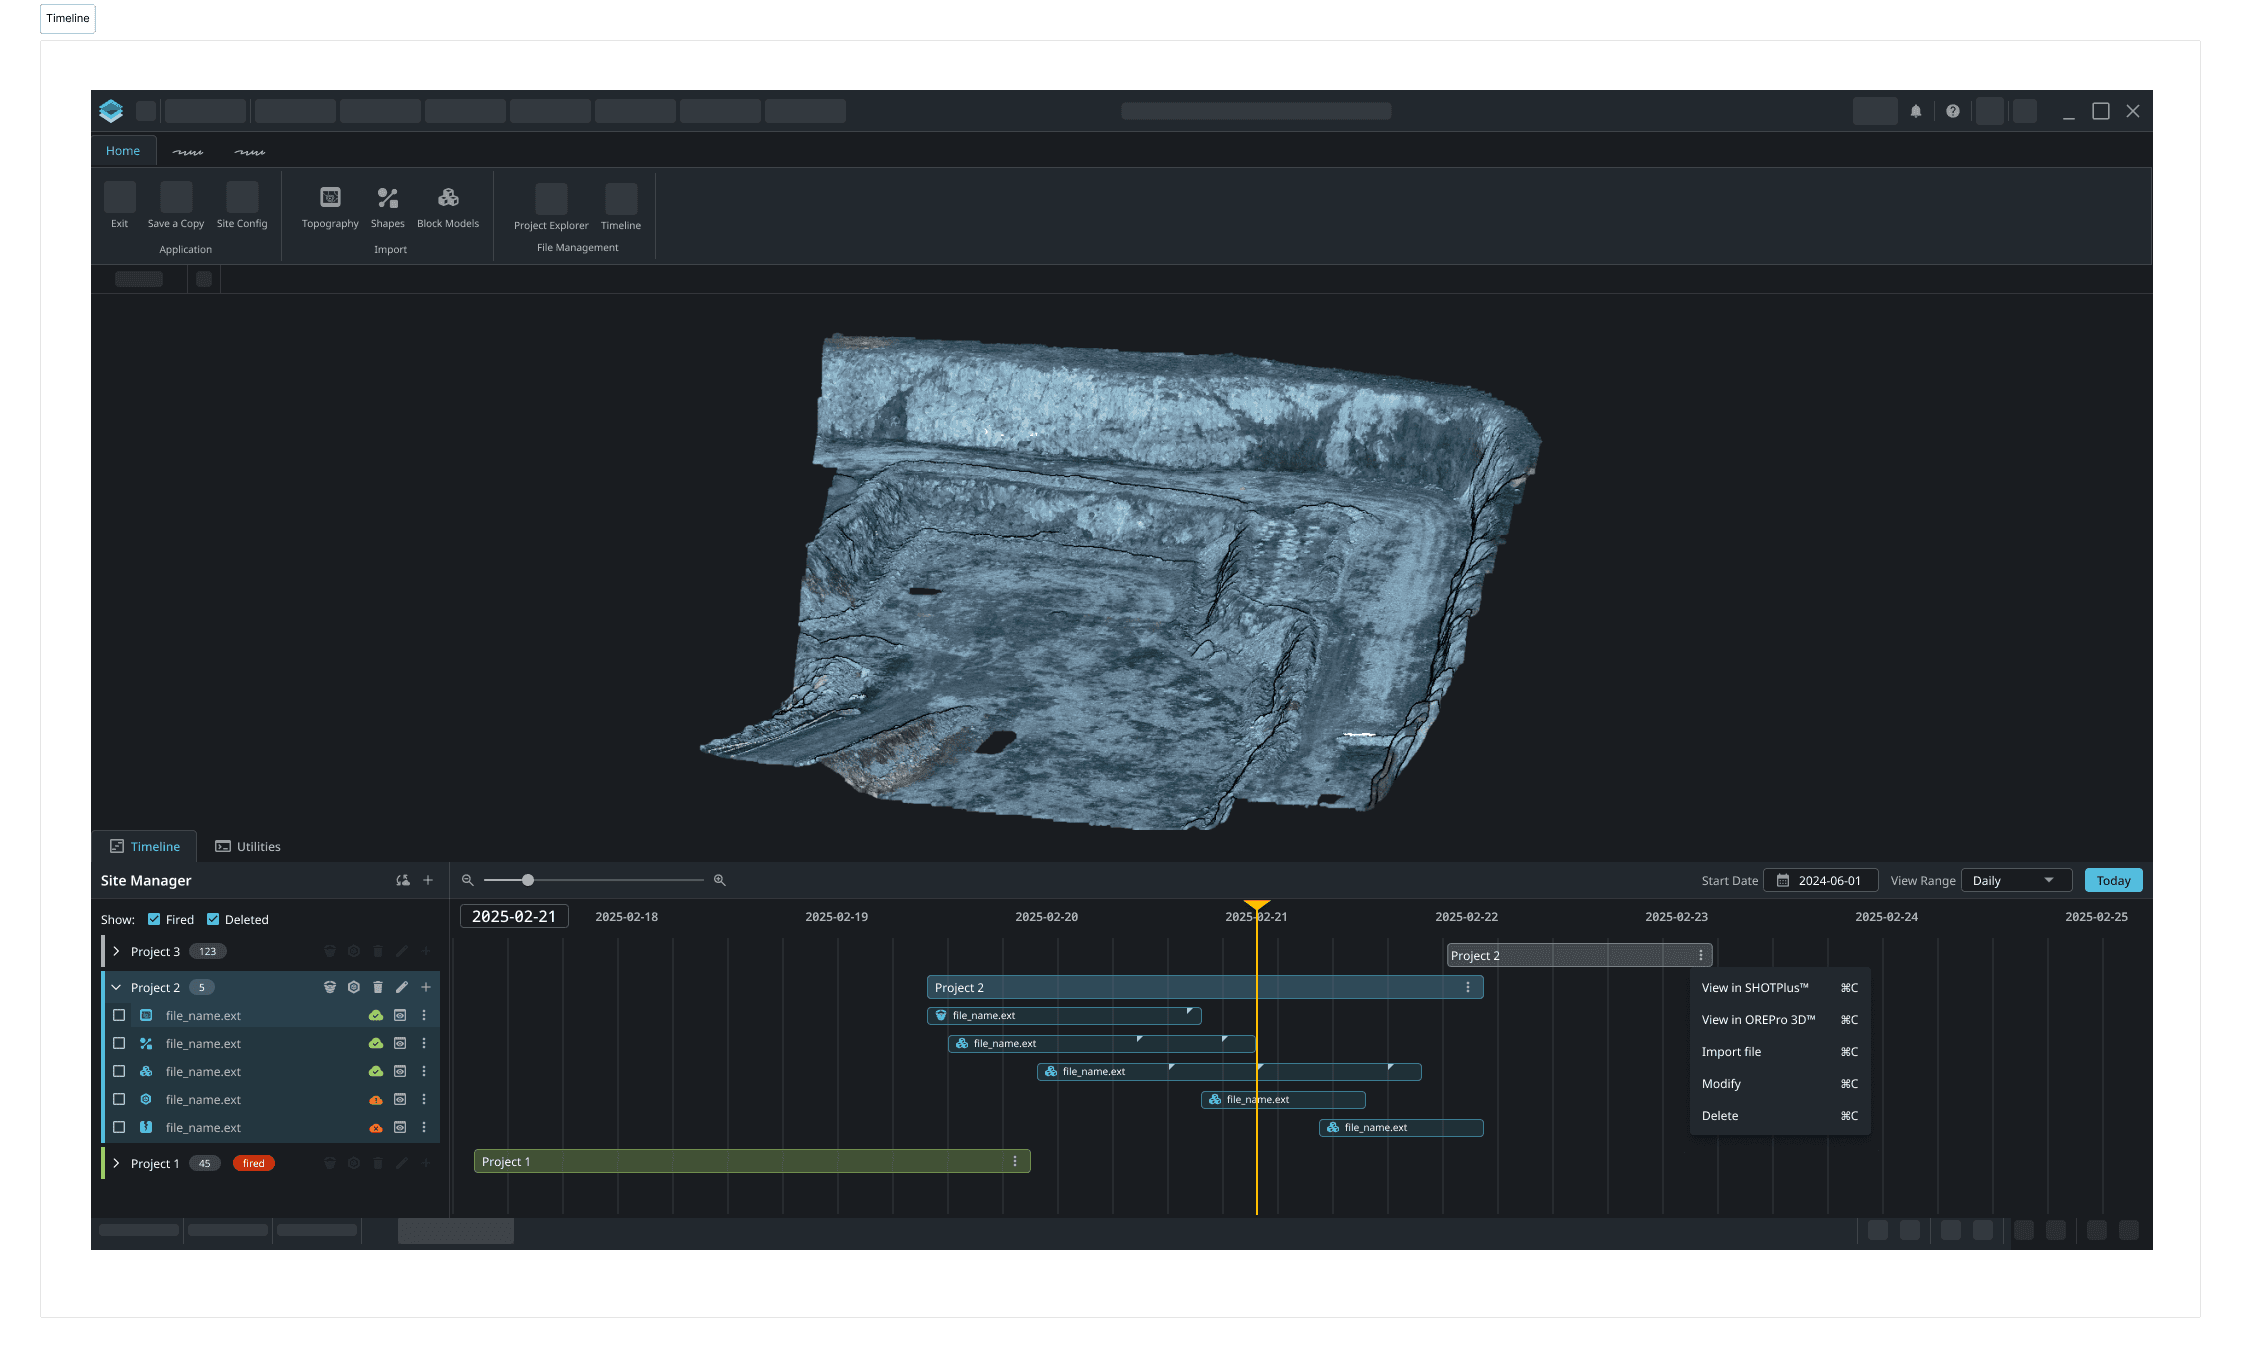This screenshot has width=2241, height=1358.
Task: Click the Shapes import icon
Action: [387, 198]
